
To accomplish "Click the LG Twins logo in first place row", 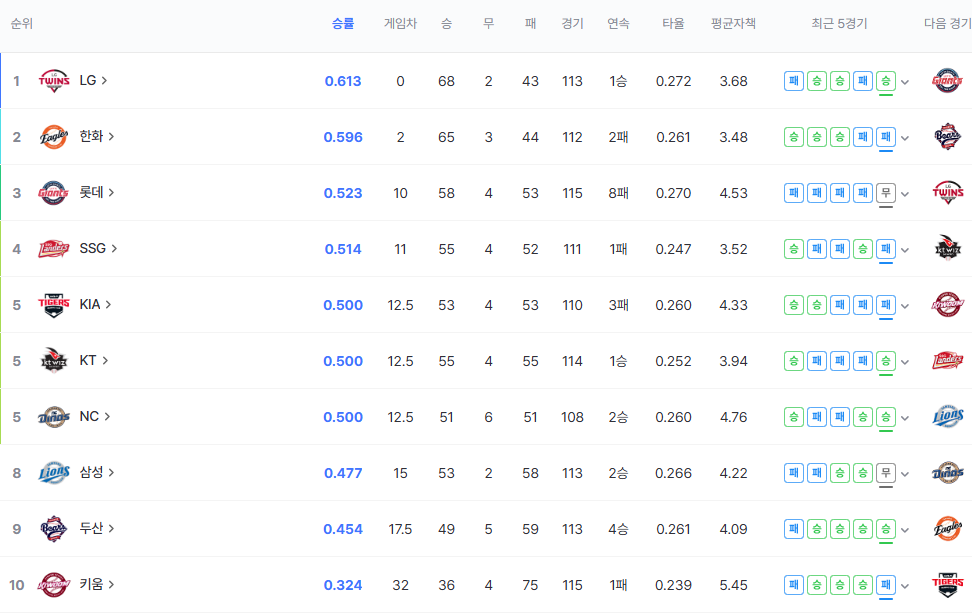I will (x=53, y=81).
